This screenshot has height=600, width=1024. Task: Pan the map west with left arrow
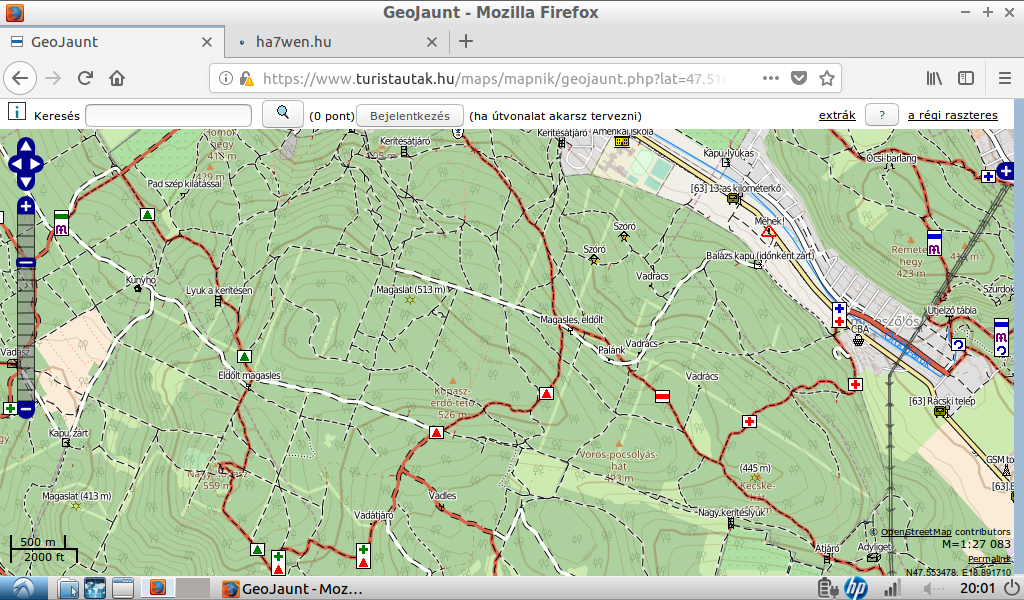pos(14,164)
